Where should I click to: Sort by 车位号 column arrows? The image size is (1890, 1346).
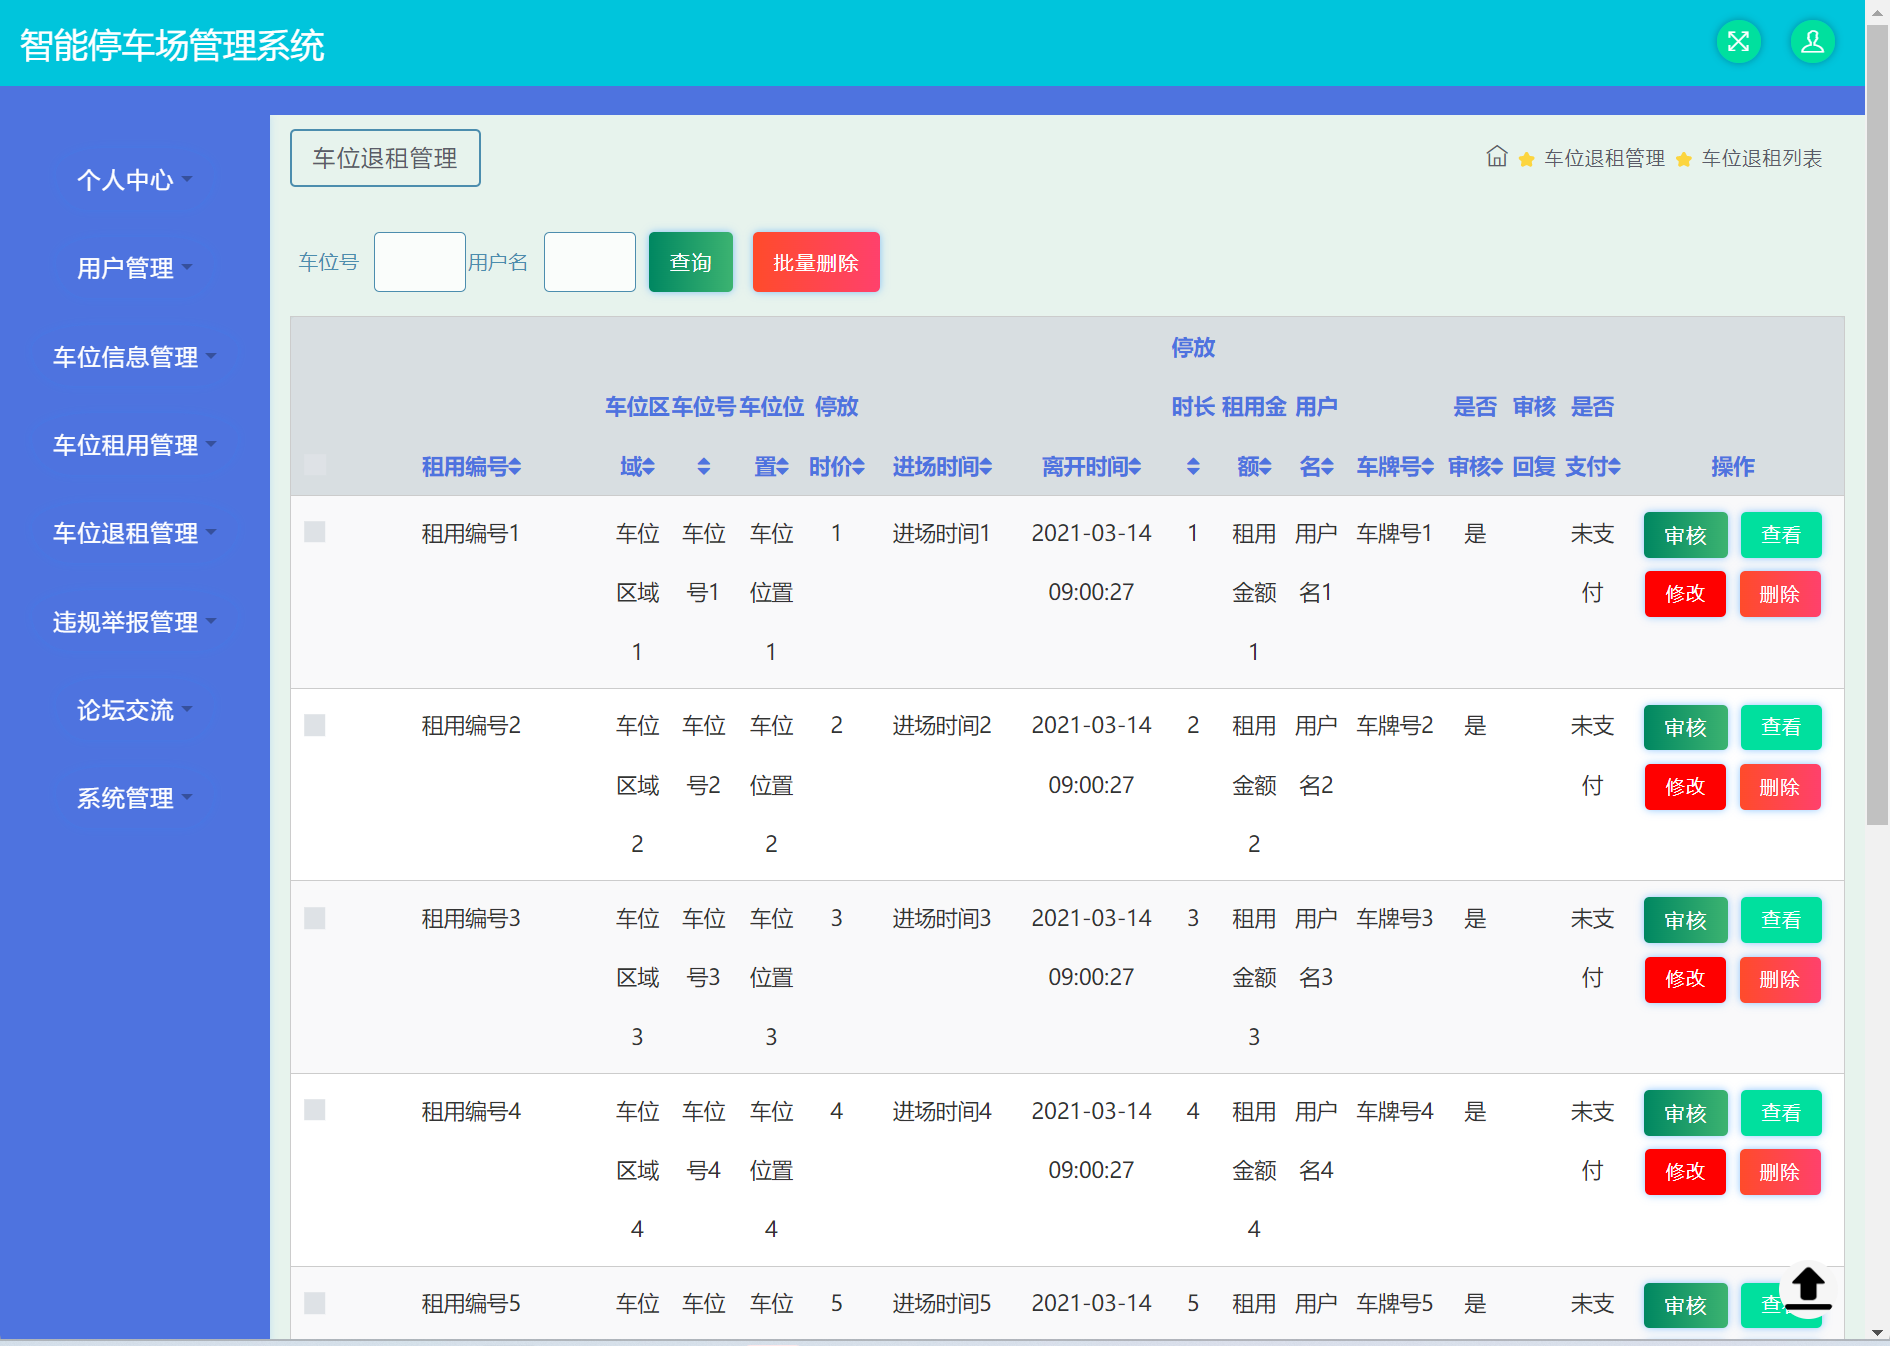[x=704, y=466]
